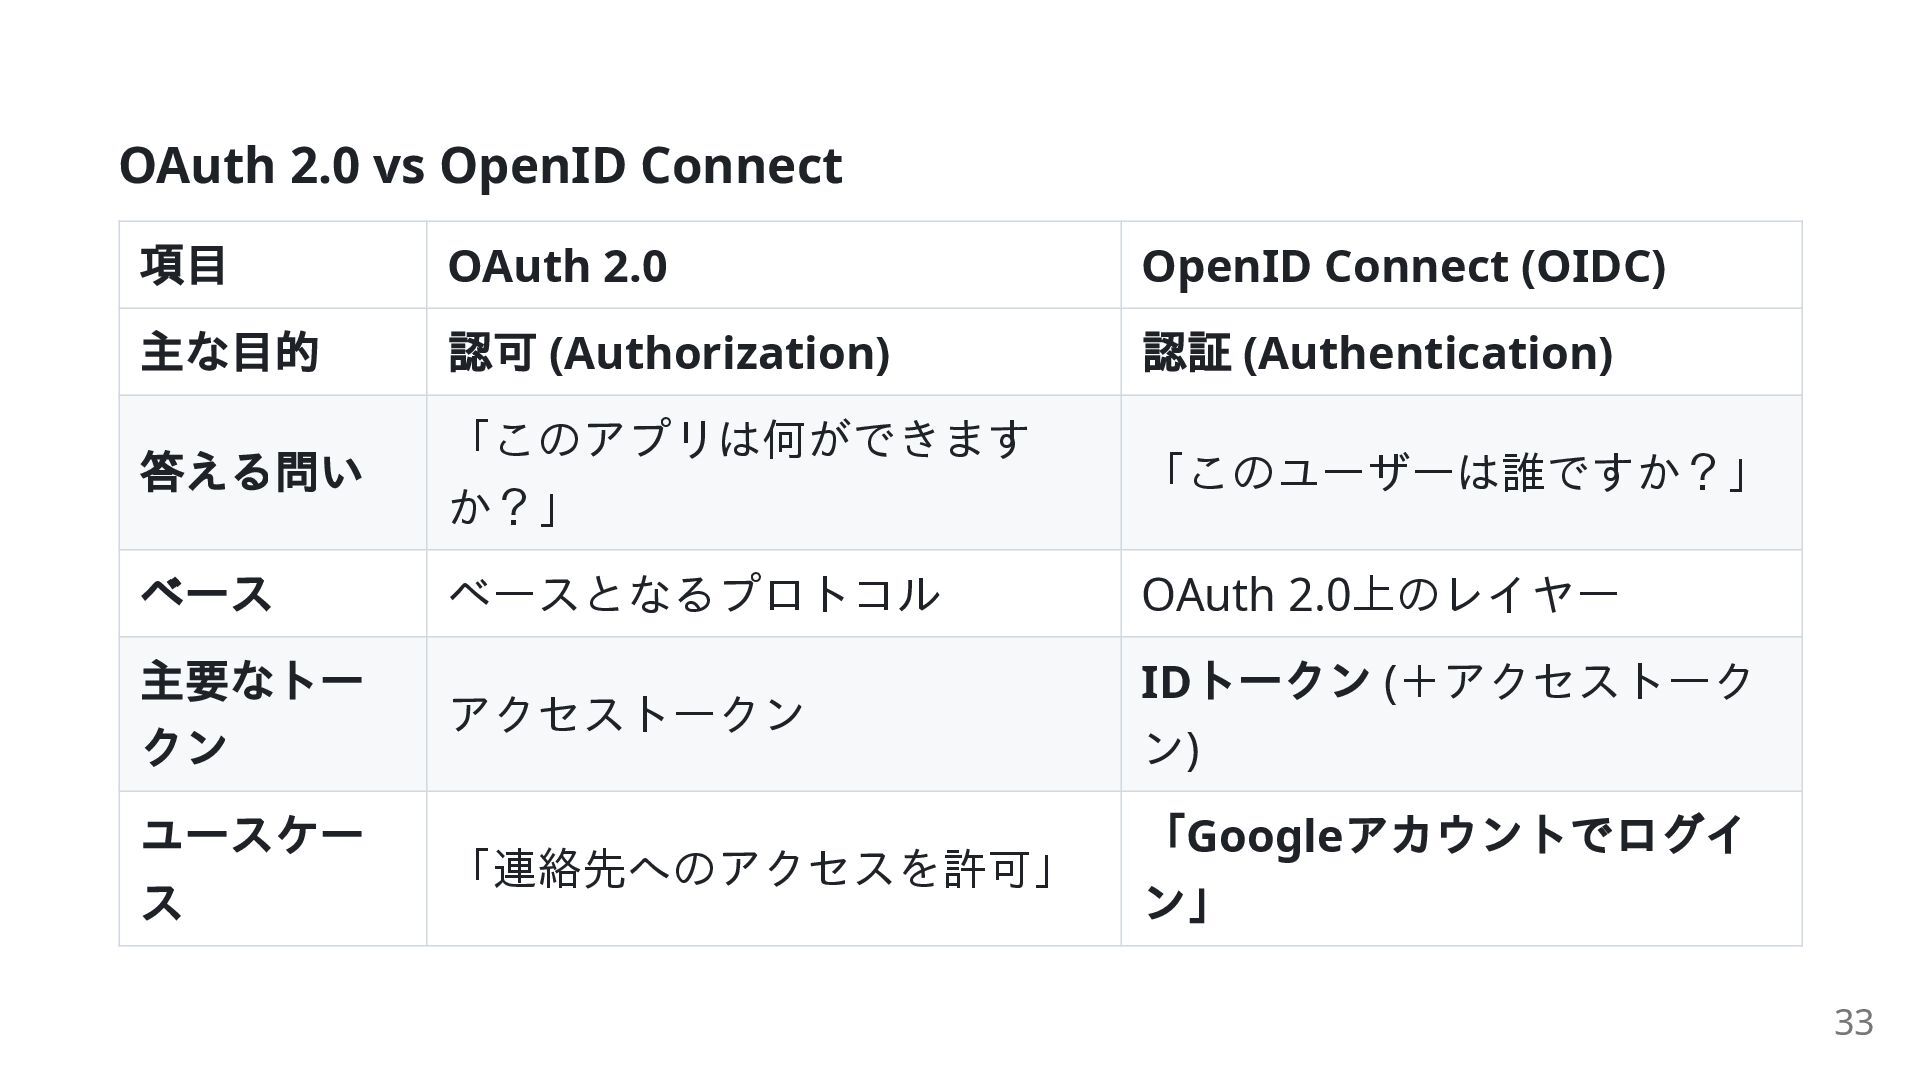
Task: Click the slide page number 33
Action: click(1853, 1022)
